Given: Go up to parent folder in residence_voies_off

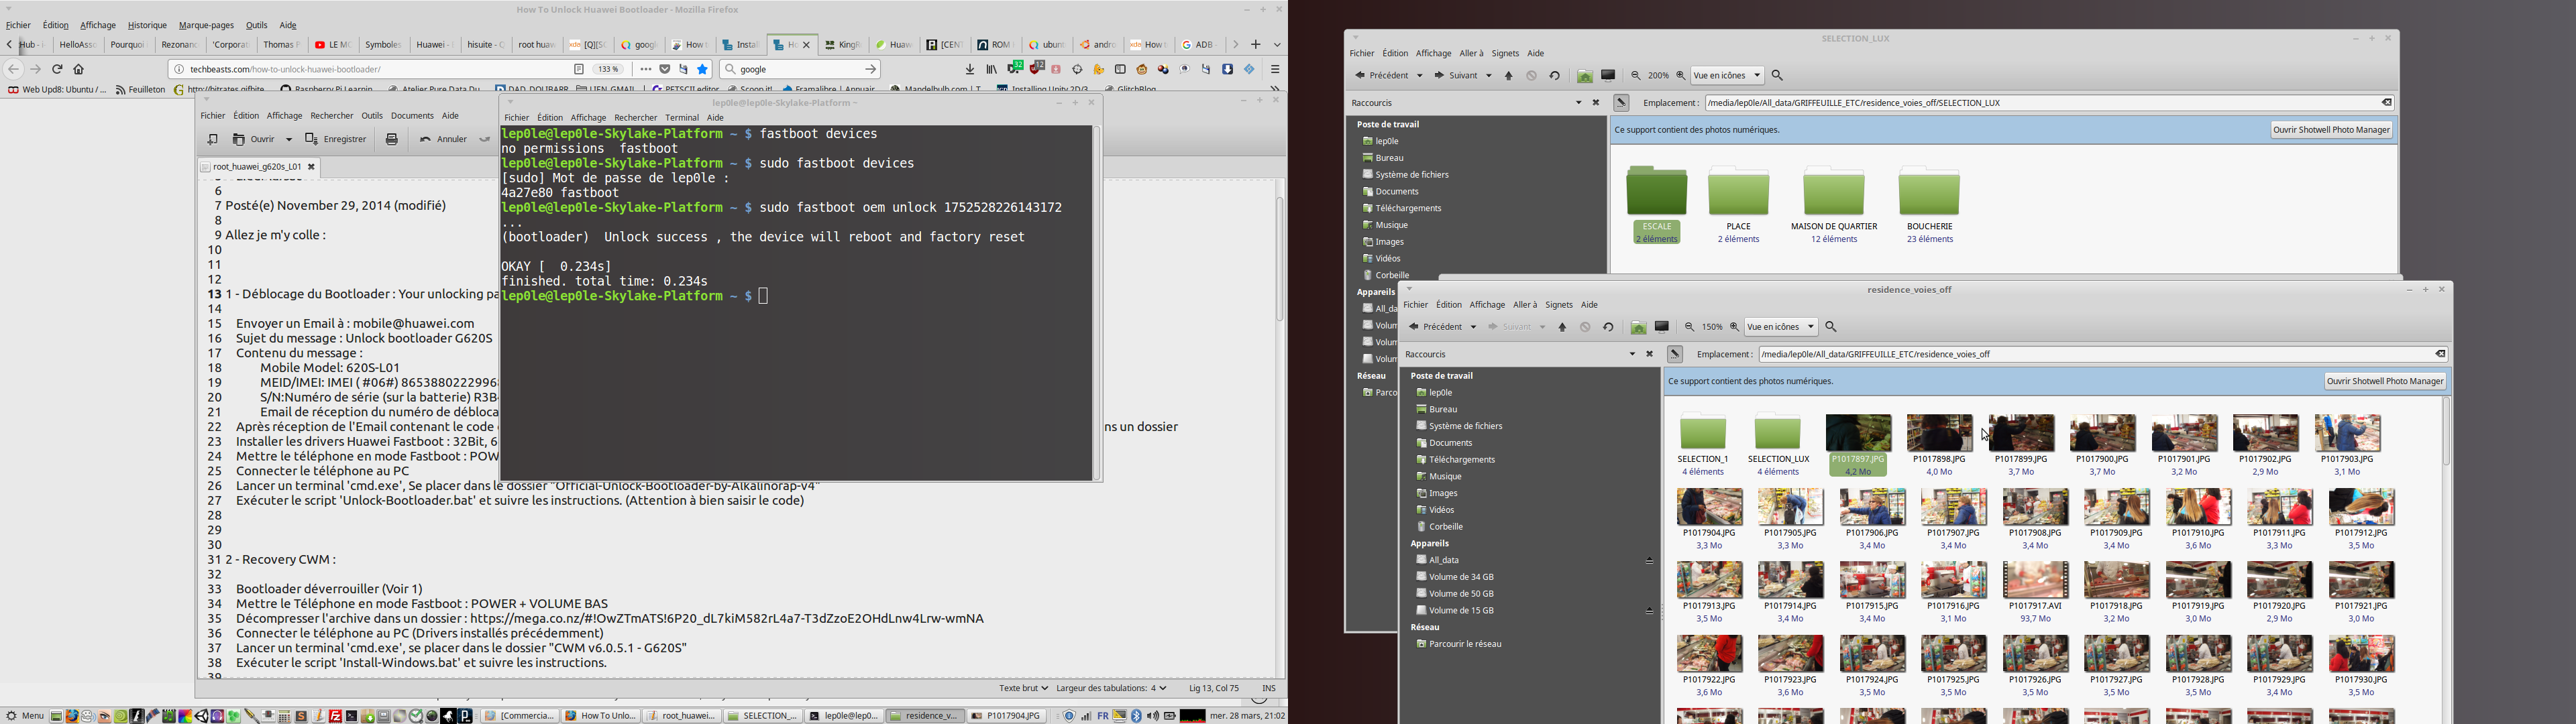Looking at the screenshot, I should [1562, 327].
